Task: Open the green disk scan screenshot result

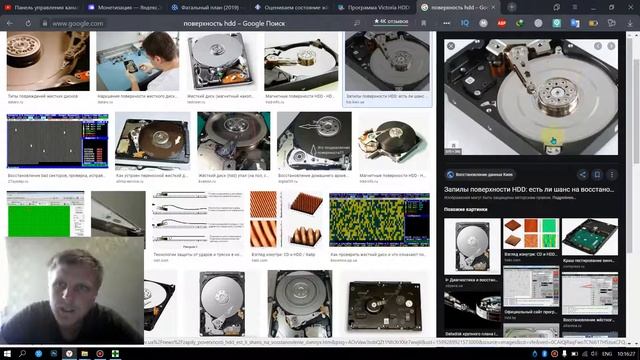Action: pos(46,214)
